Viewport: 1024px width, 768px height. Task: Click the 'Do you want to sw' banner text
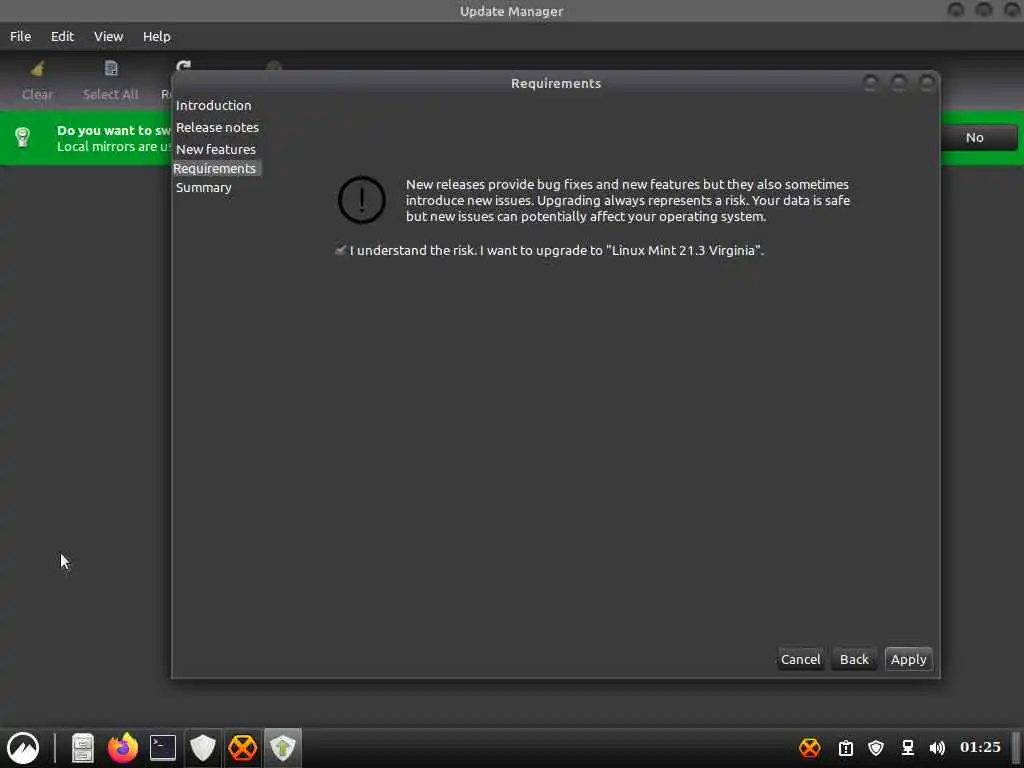point(114,130)
